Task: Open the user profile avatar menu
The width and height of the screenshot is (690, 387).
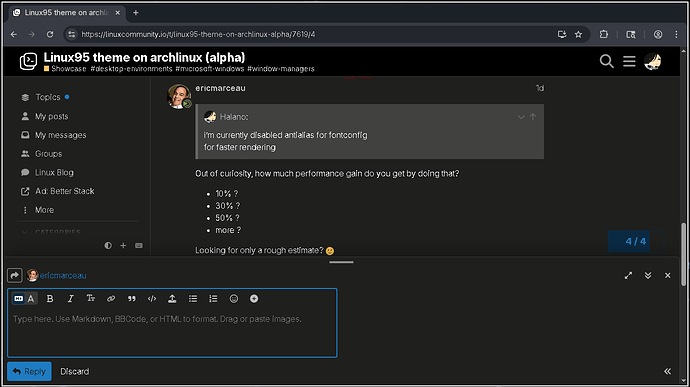Action: point(653,62)
